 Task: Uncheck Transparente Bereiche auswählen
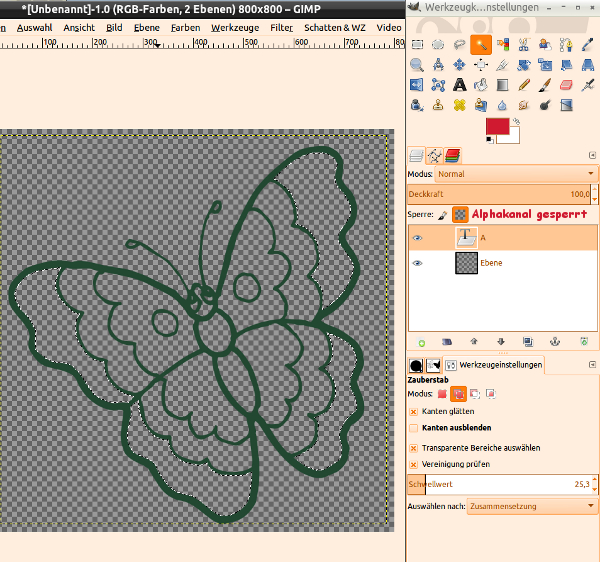[x=414, y=448]
